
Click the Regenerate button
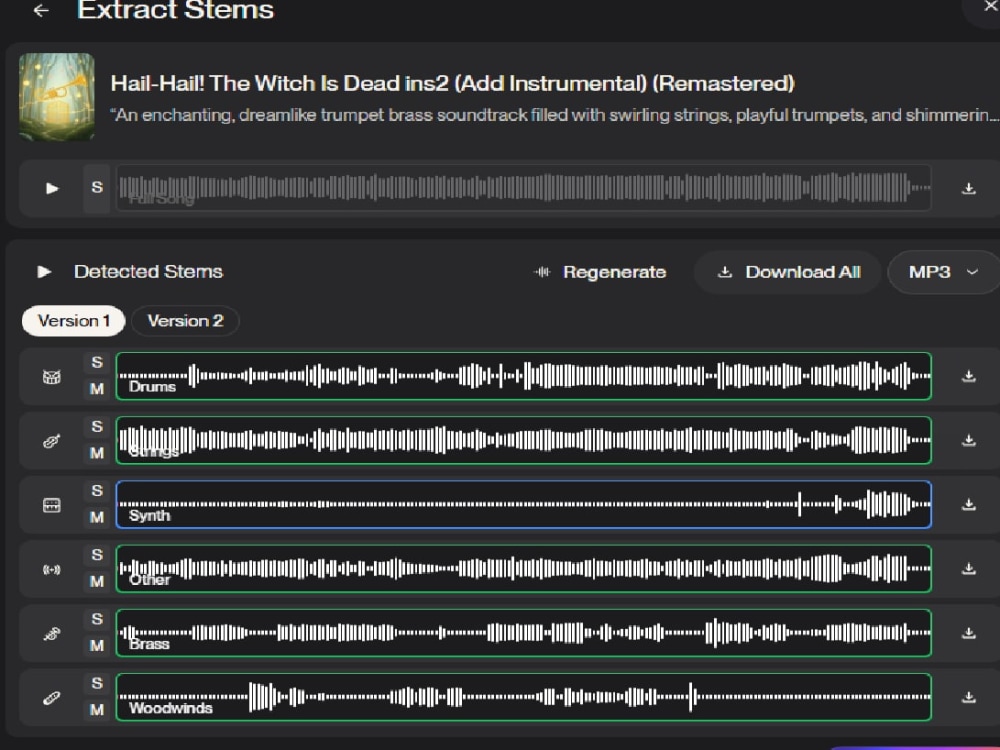[600, 272]
